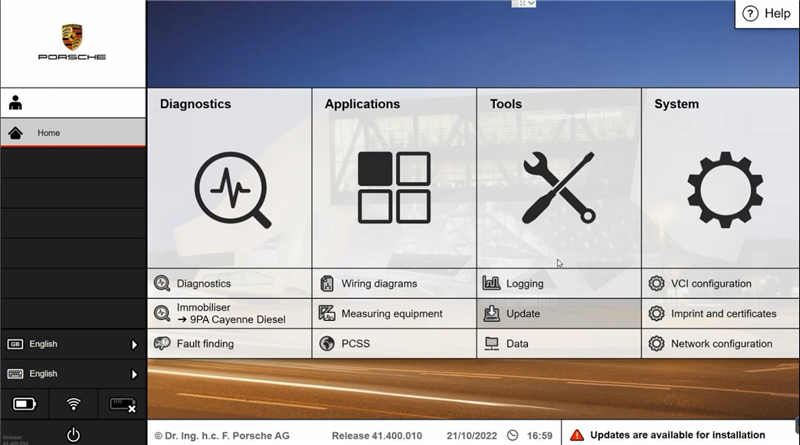Viewport: 800px width, 445px height.
Task: Open Update under Tools
Action: pyautogui.click(x=523, y=314)
